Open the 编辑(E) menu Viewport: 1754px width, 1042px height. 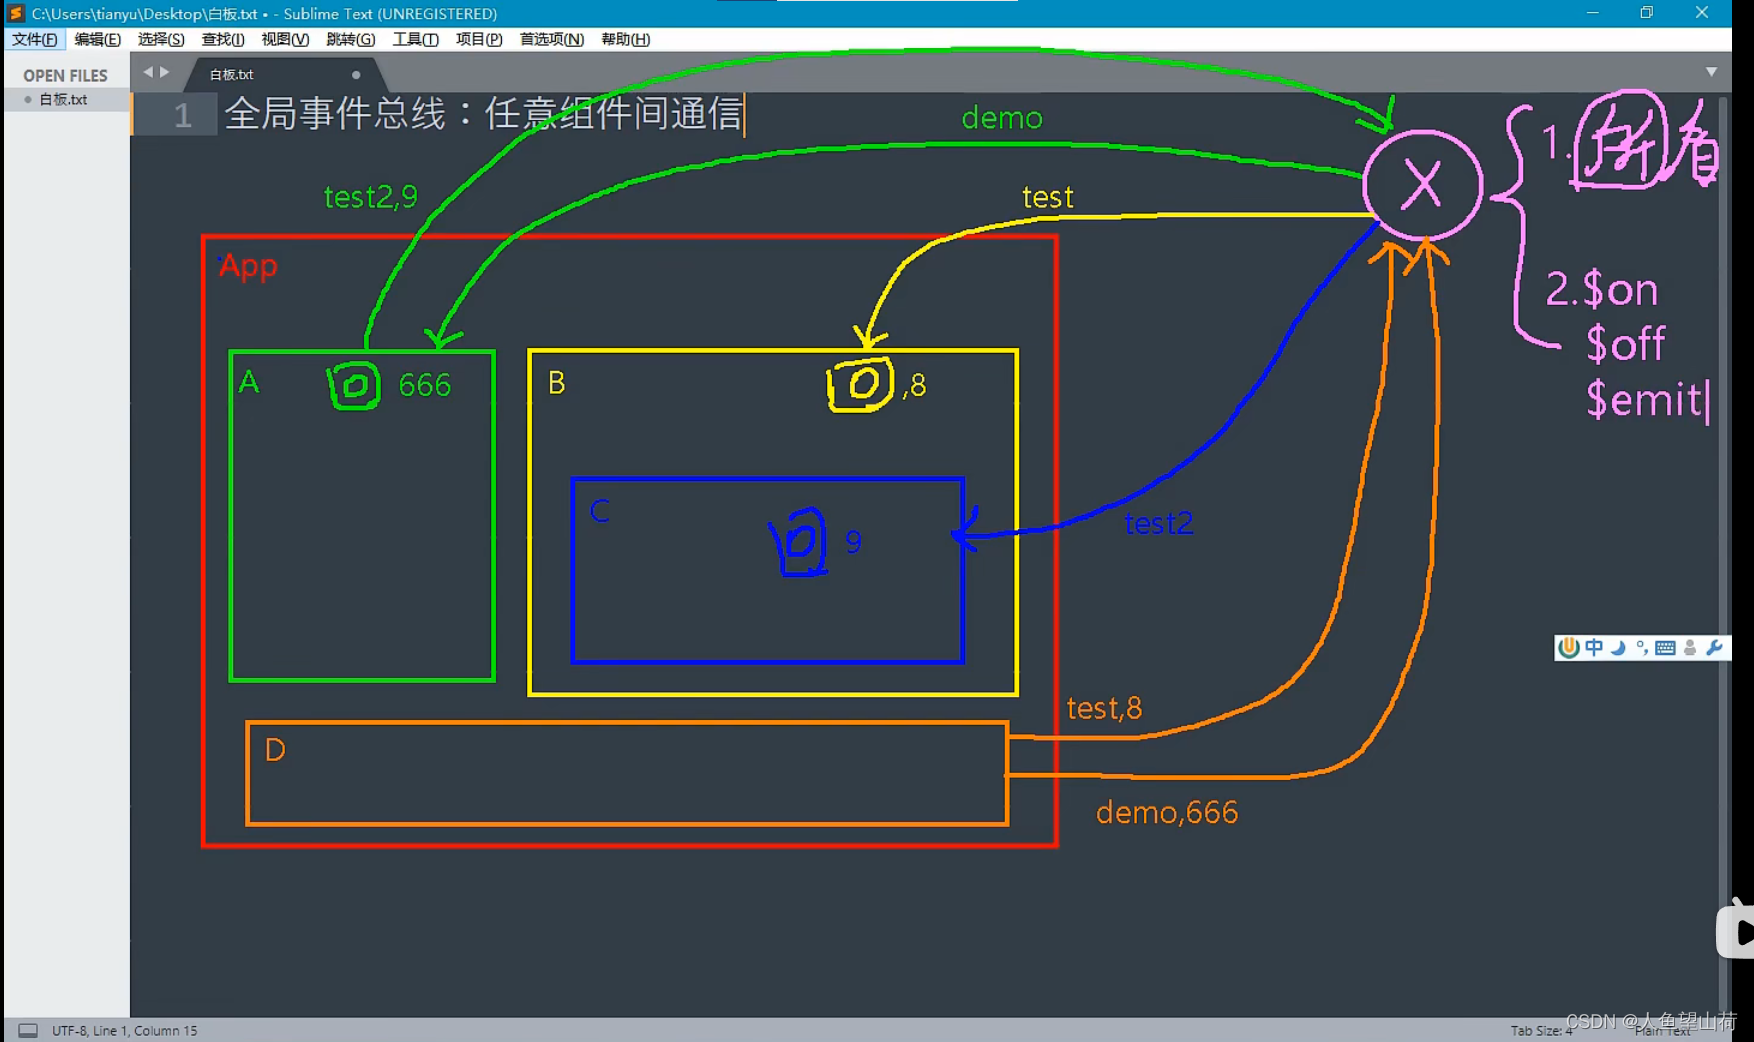click(x=97, y=39)
